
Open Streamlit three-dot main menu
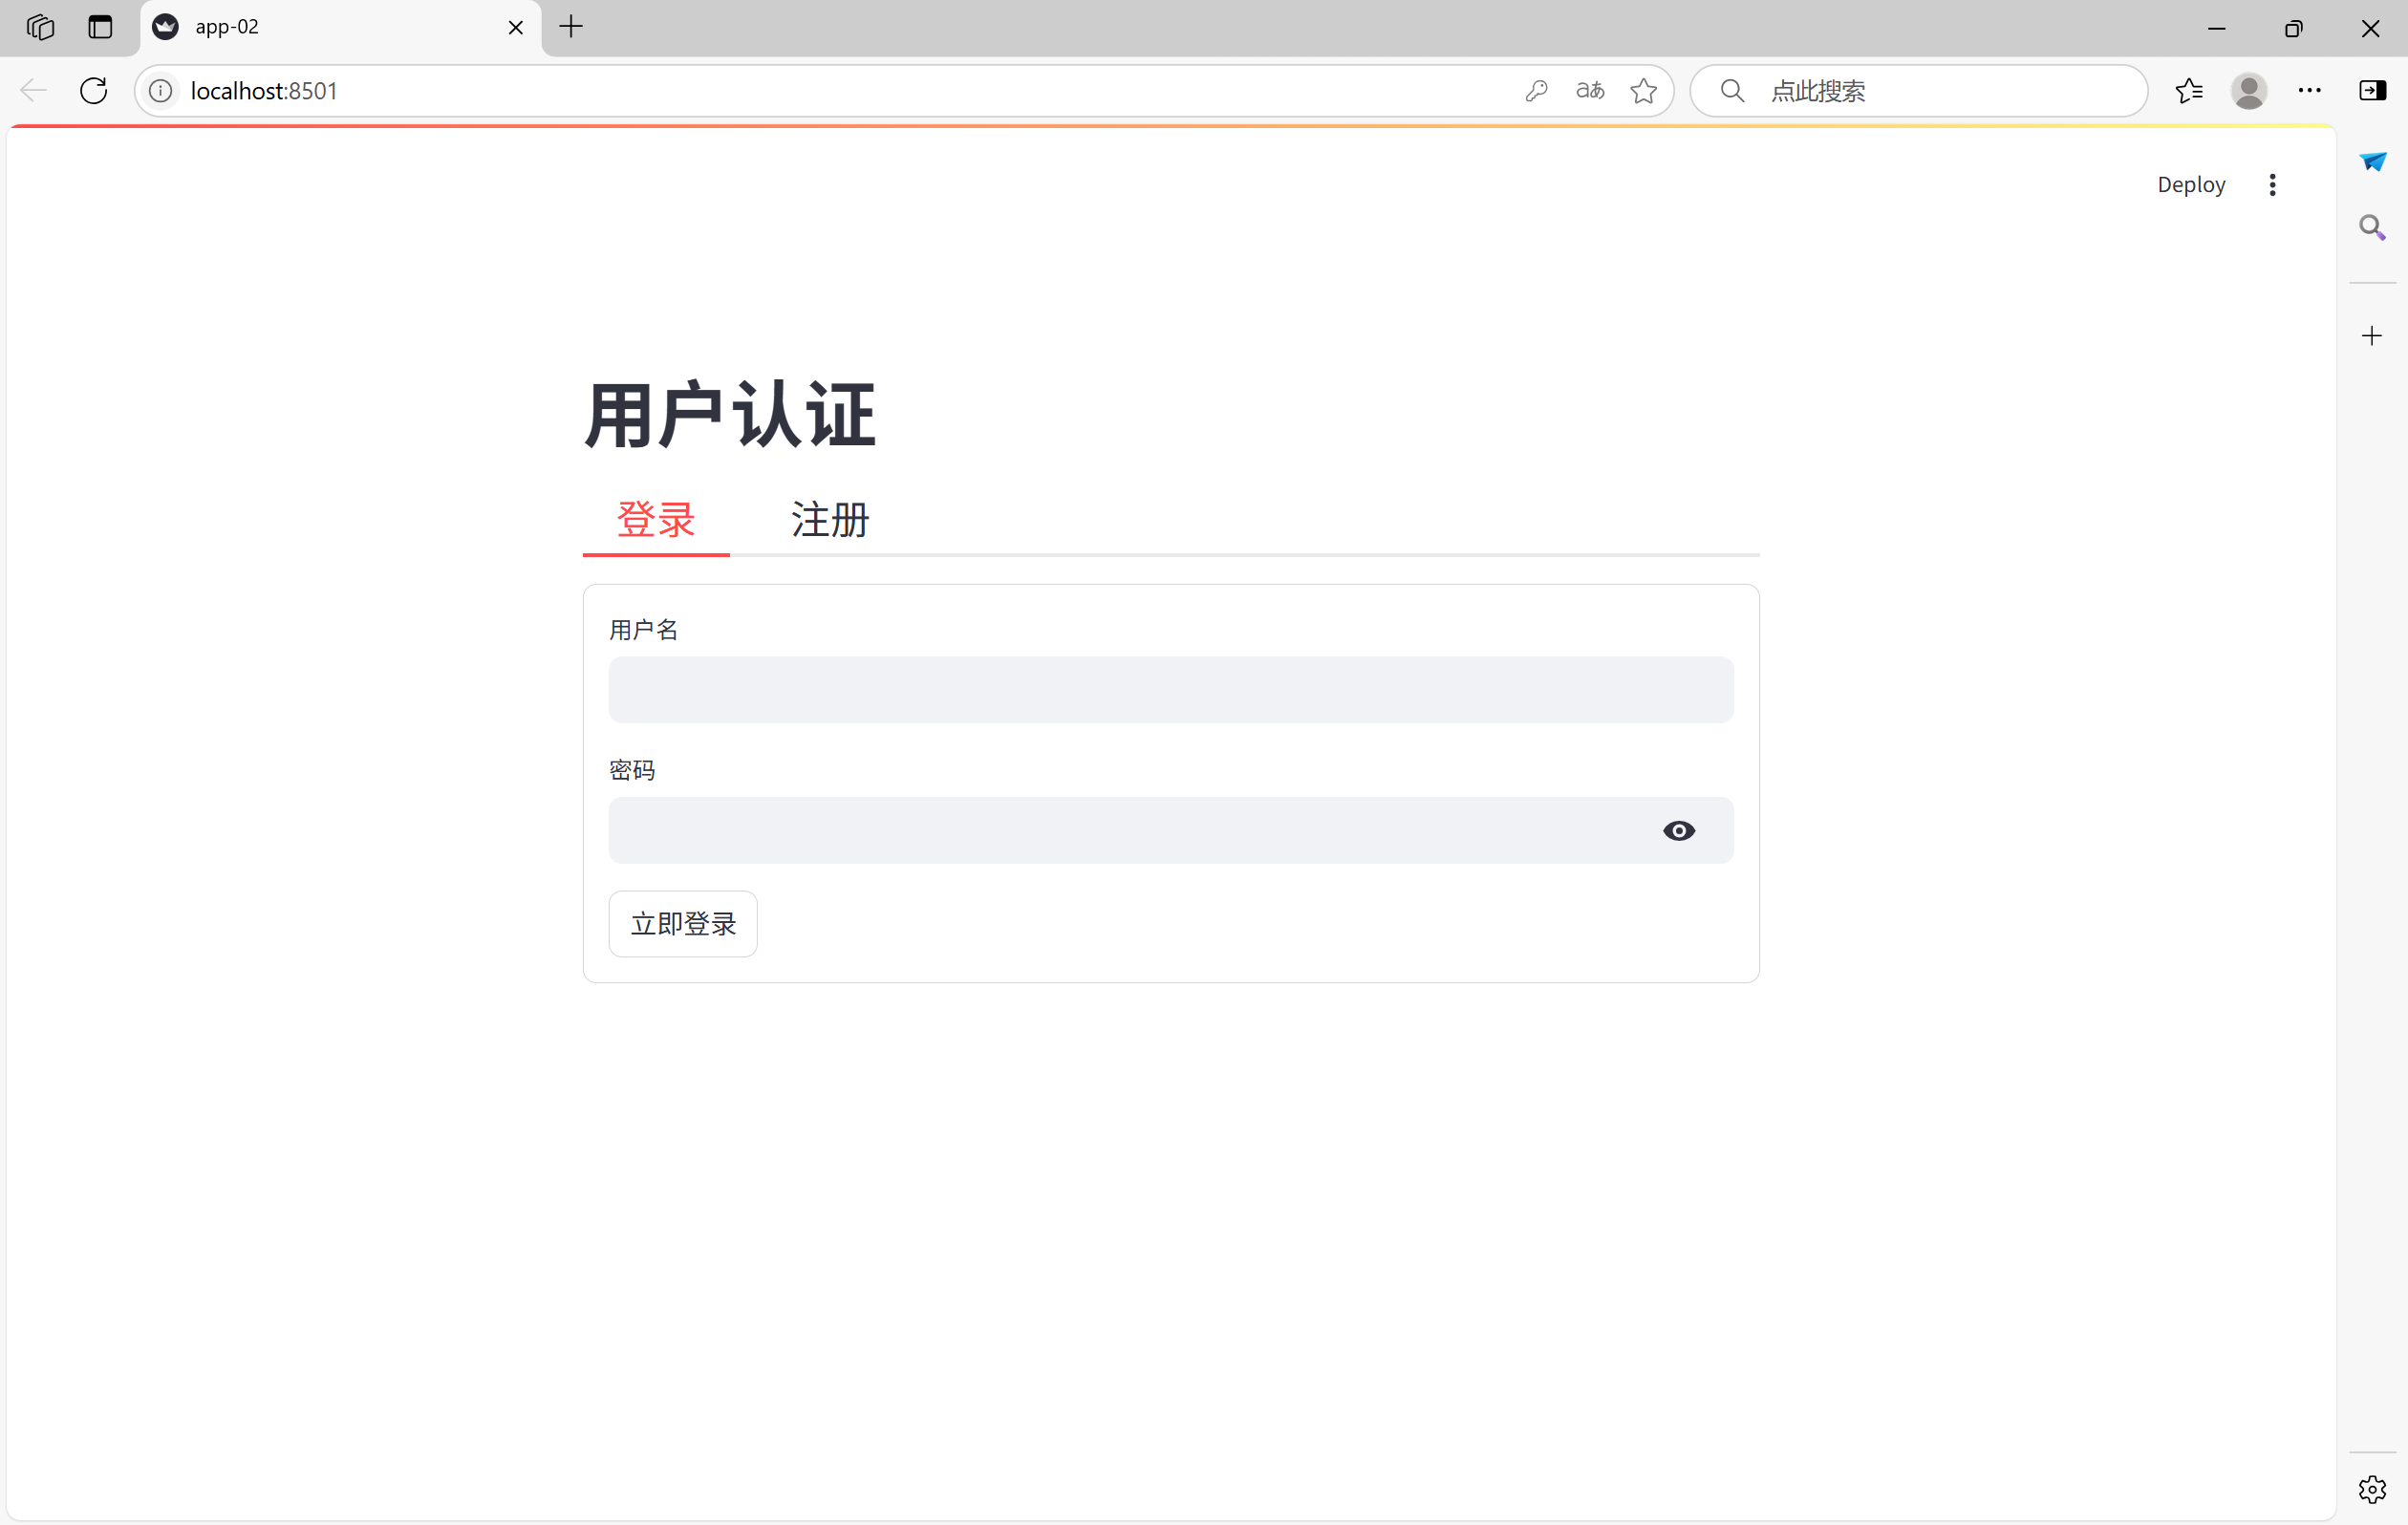[2272, 185]
